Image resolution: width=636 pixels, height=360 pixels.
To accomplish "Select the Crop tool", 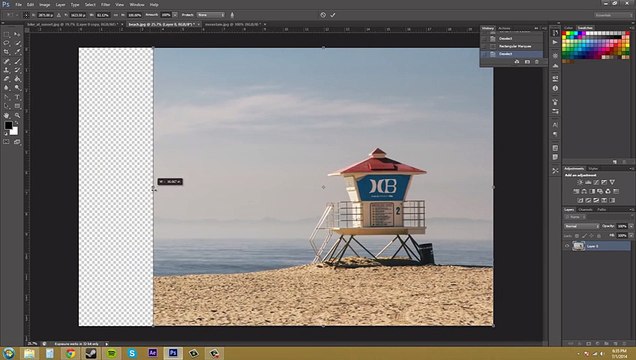I will coord(6,51).
